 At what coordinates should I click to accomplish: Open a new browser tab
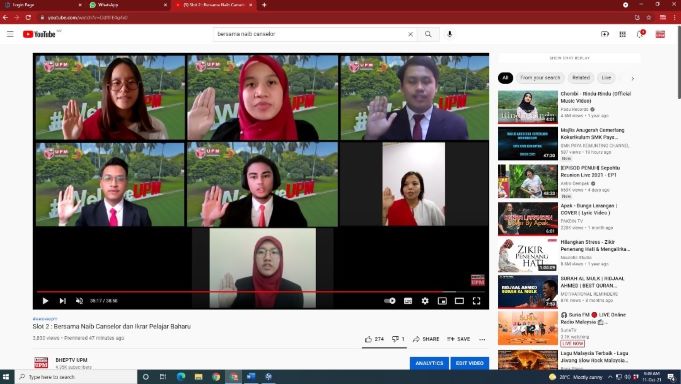pyautogui.click(x=264, y=5)
